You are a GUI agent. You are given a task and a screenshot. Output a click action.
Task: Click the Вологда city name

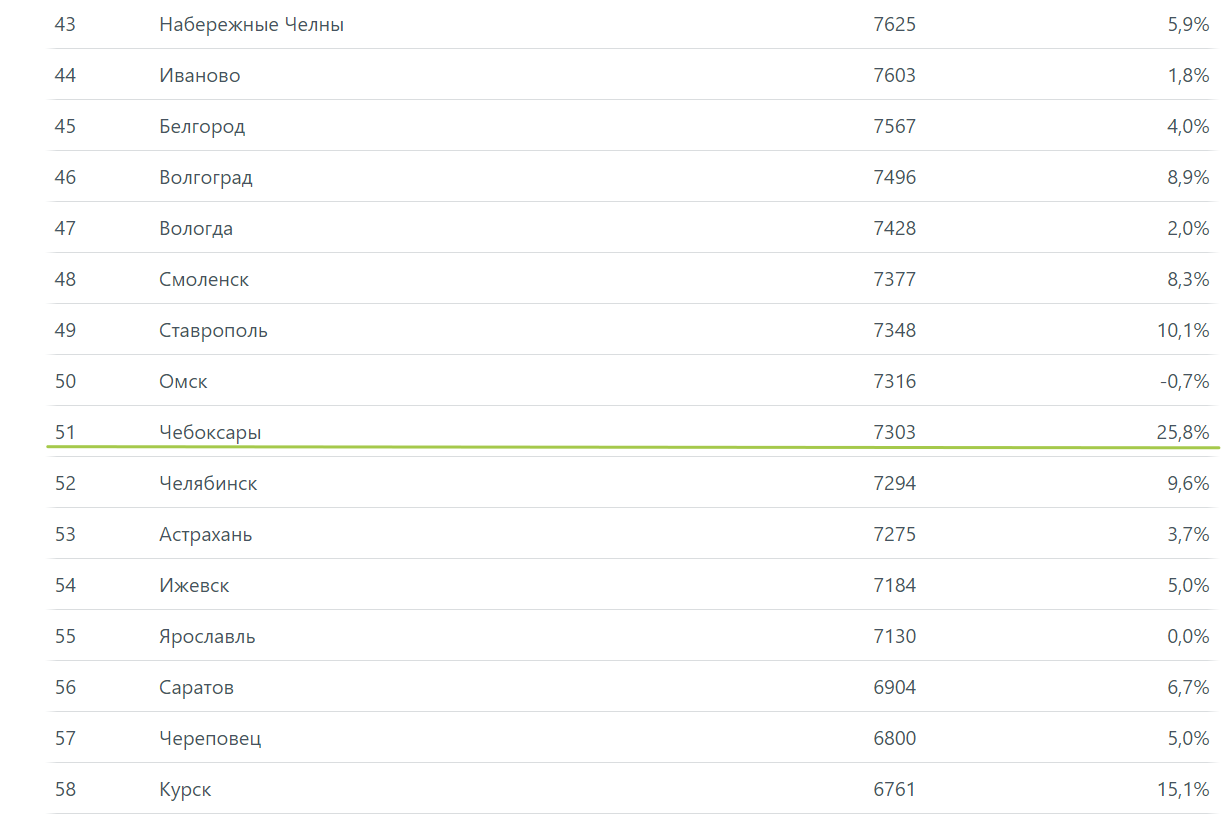tap(196, 229)
